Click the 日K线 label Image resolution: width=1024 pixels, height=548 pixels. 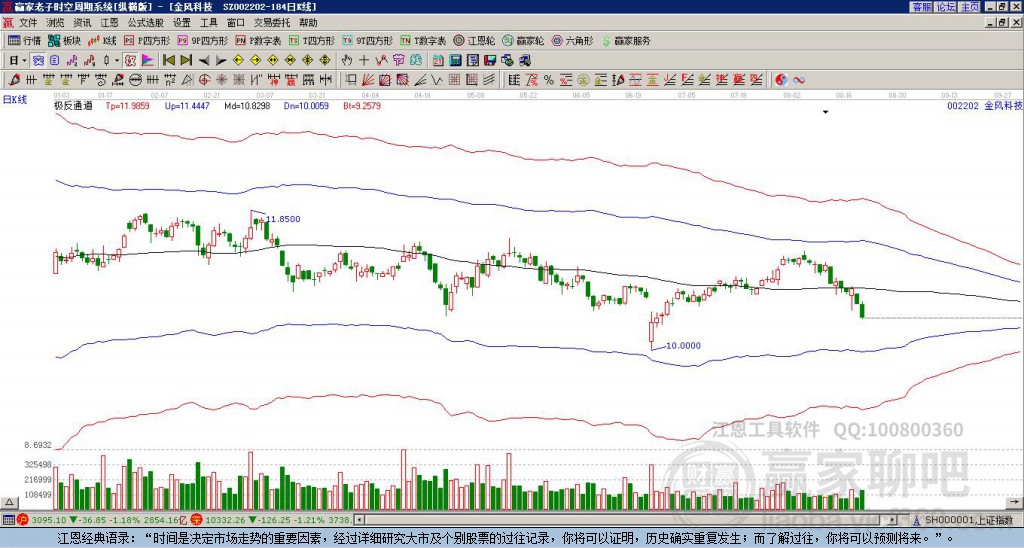pyautogui.click(x=16, y=100)
